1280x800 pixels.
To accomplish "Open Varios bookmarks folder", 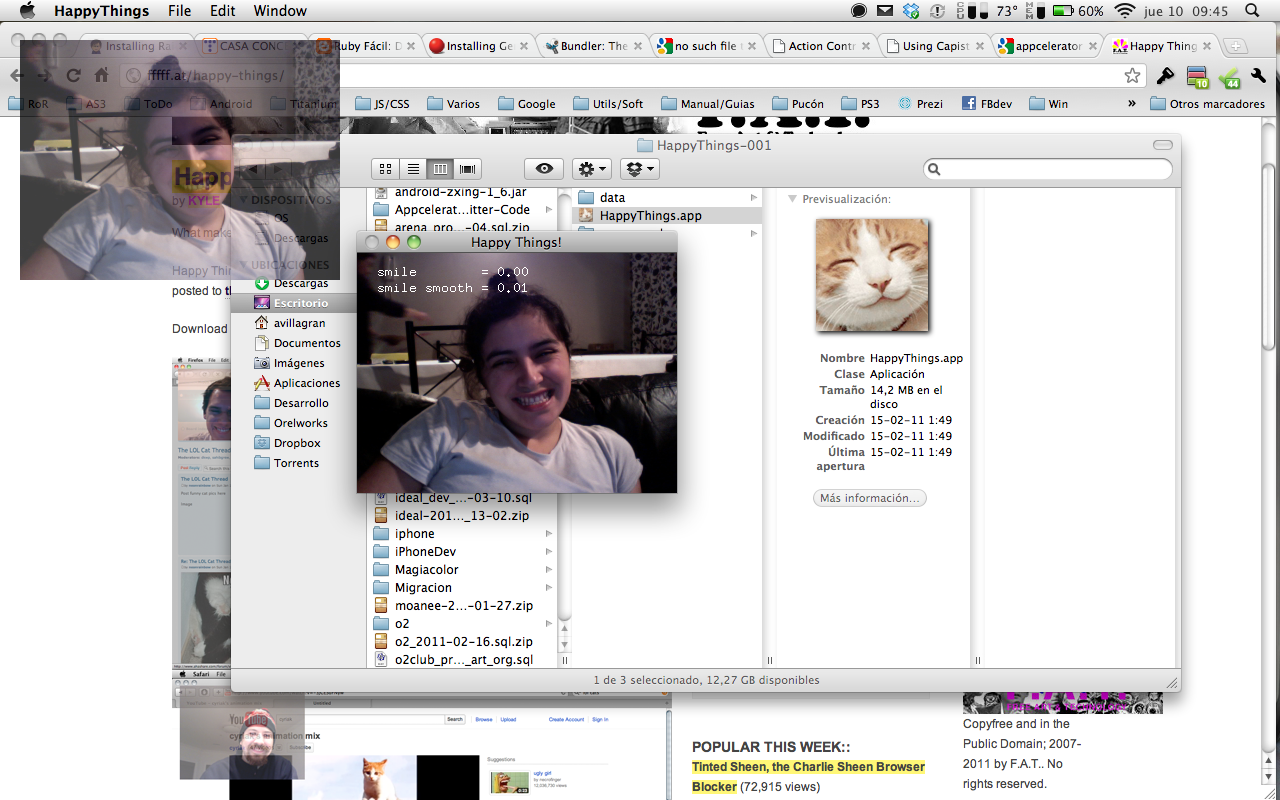I will pyautogui.click(x=453, y=104).
